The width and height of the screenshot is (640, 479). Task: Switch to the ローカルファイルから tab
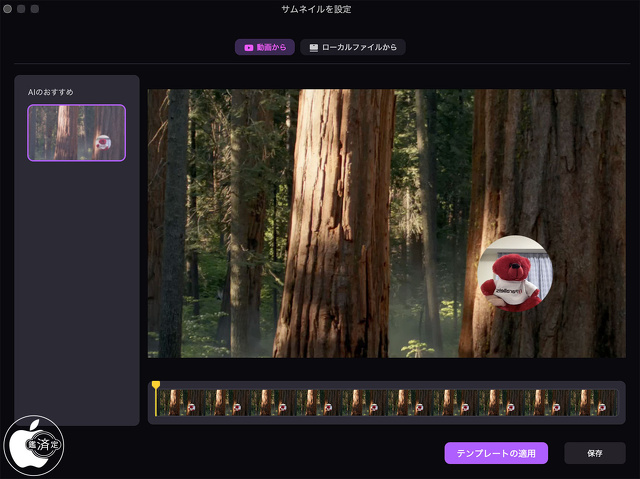(x=353, y=47)
